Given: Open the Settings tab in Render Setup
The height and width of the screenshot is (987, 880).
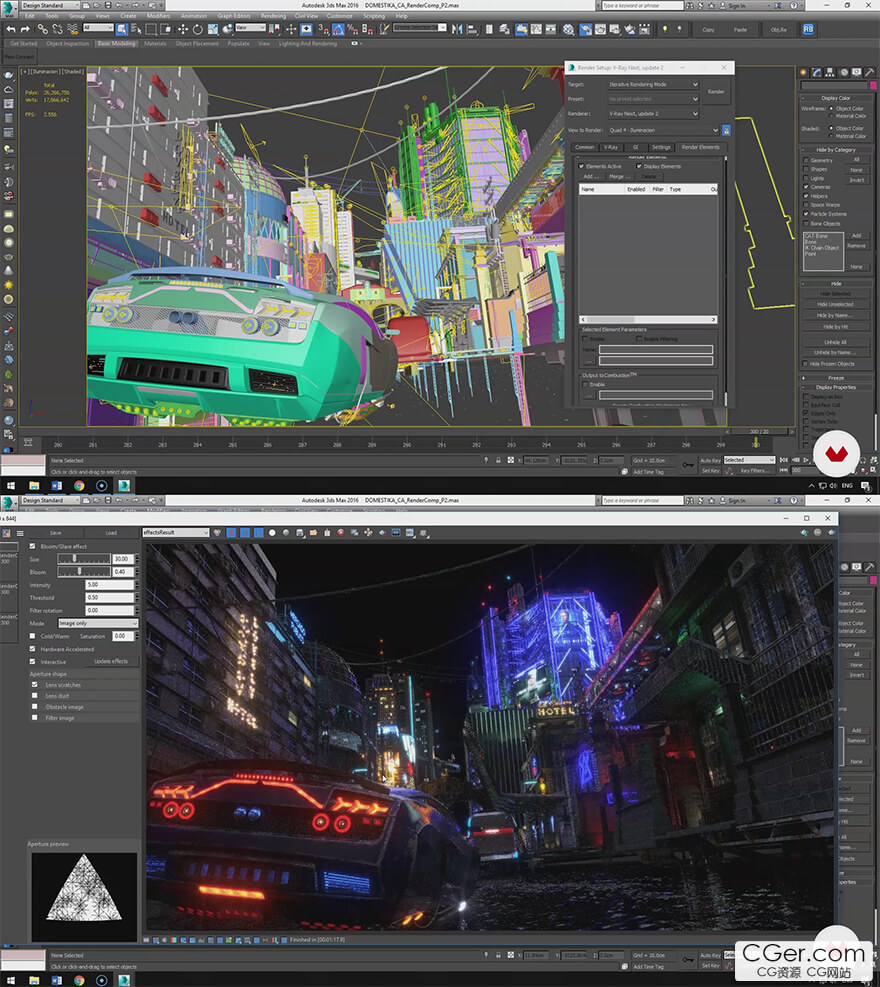Looking at the screenshot, I should [x=661, y=147].
